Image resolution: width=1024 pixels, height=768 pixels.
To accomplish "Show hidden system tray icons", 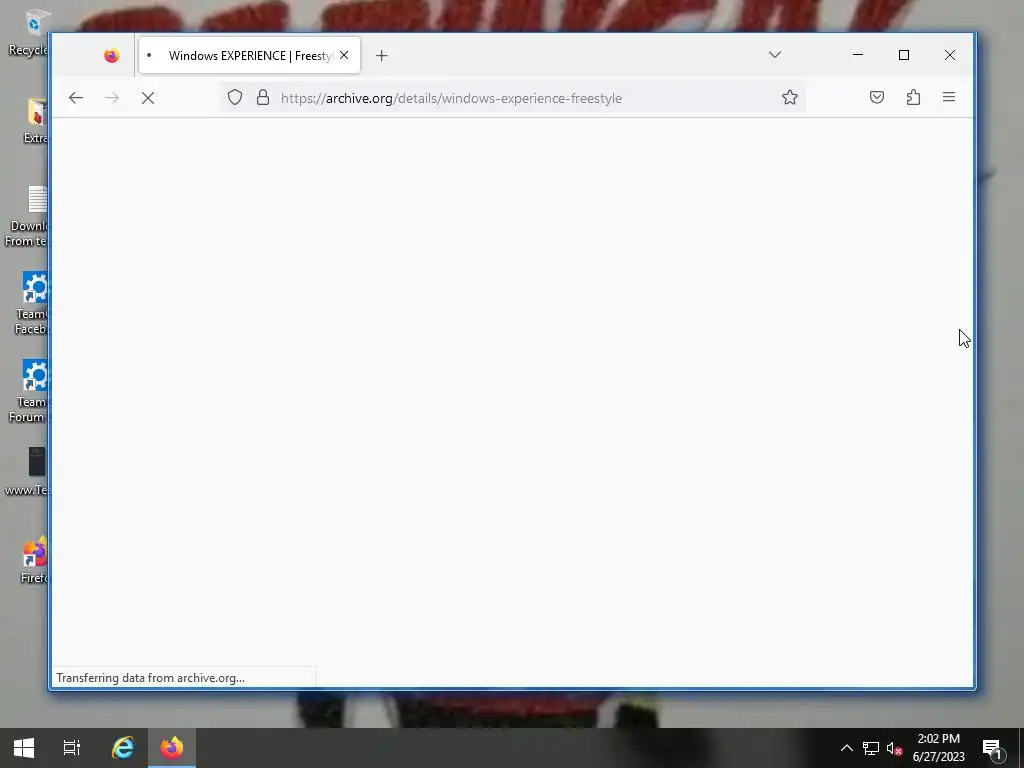I will coord(846,748).
